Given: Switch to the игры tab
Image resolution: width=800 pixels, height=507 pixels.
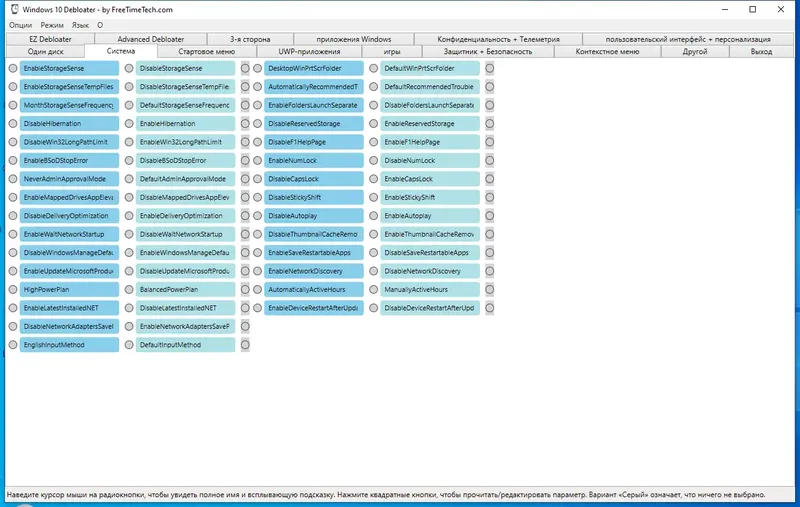Looking at the screenshot, I should (x=392, y=52).
